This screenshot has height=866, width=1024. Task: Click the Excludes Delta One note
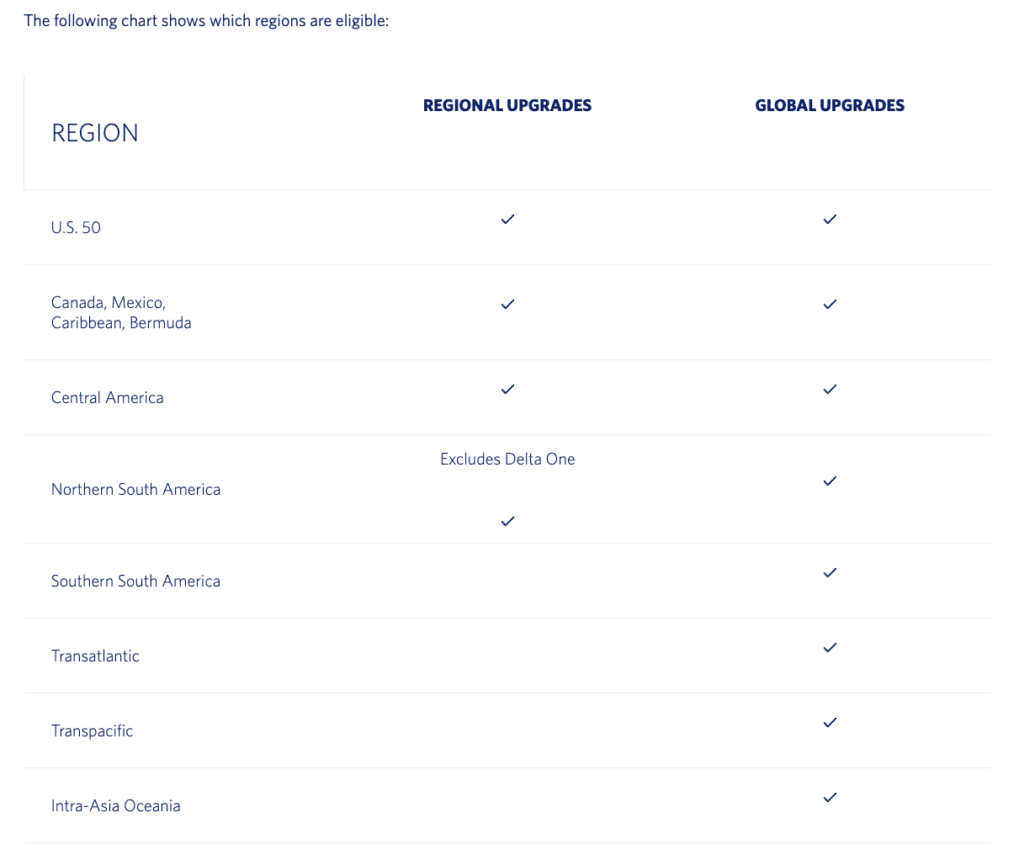coord(507,459)
